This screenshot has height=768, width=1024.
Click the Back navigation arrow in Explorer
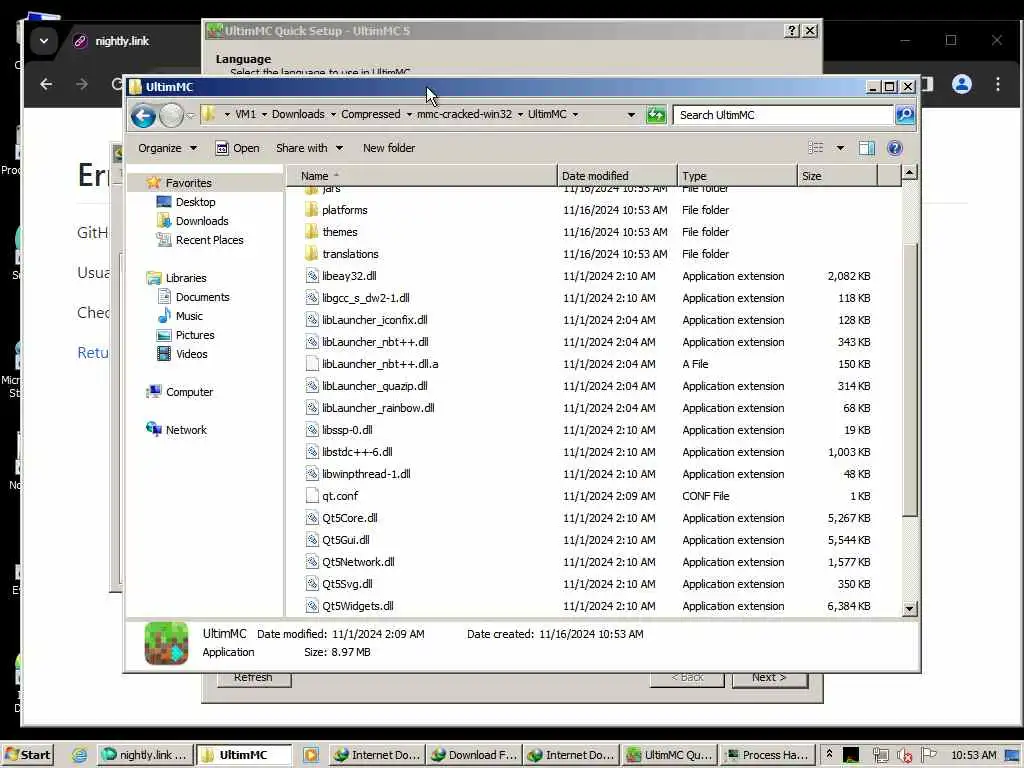pyautogui.click(x=143, y=116)
